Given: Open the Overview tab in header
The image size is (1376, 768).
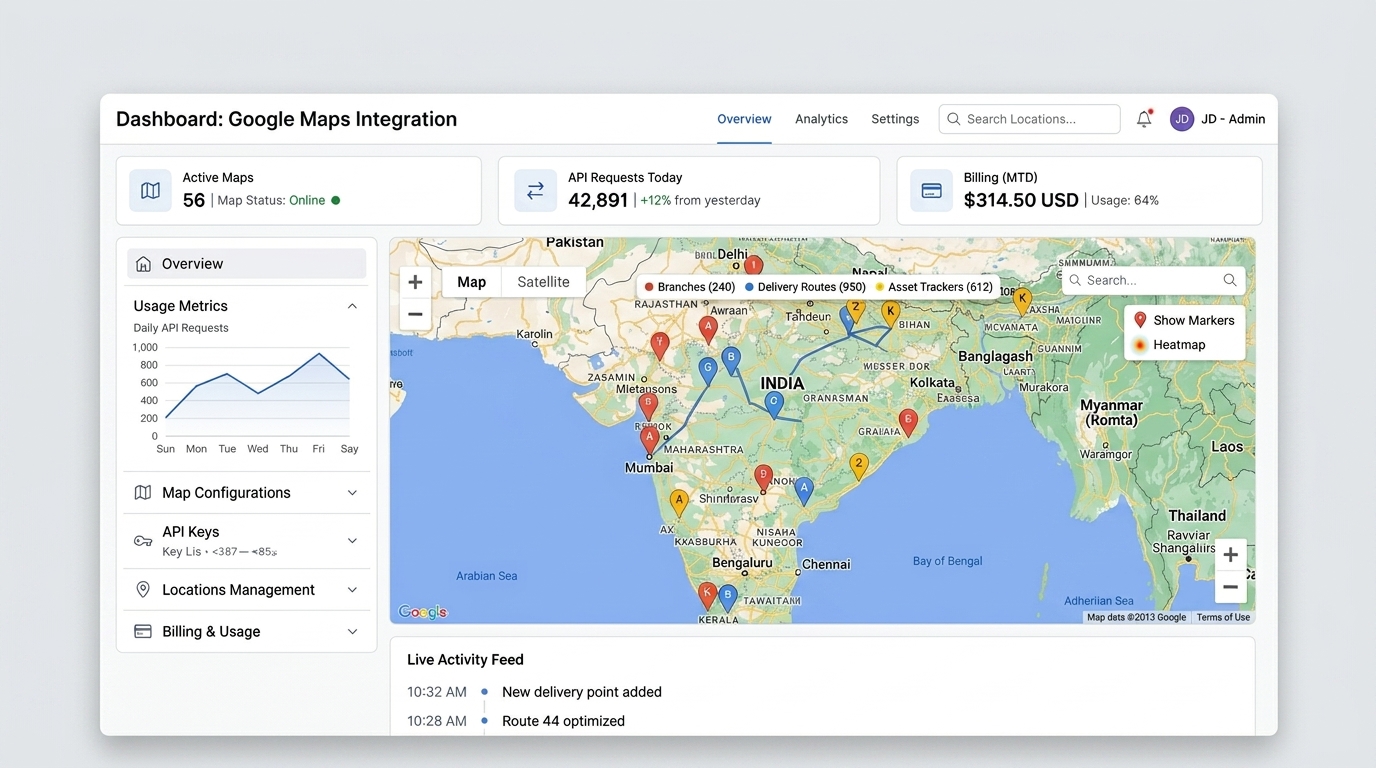Looking at the screenshot, I should click(744, 119).
